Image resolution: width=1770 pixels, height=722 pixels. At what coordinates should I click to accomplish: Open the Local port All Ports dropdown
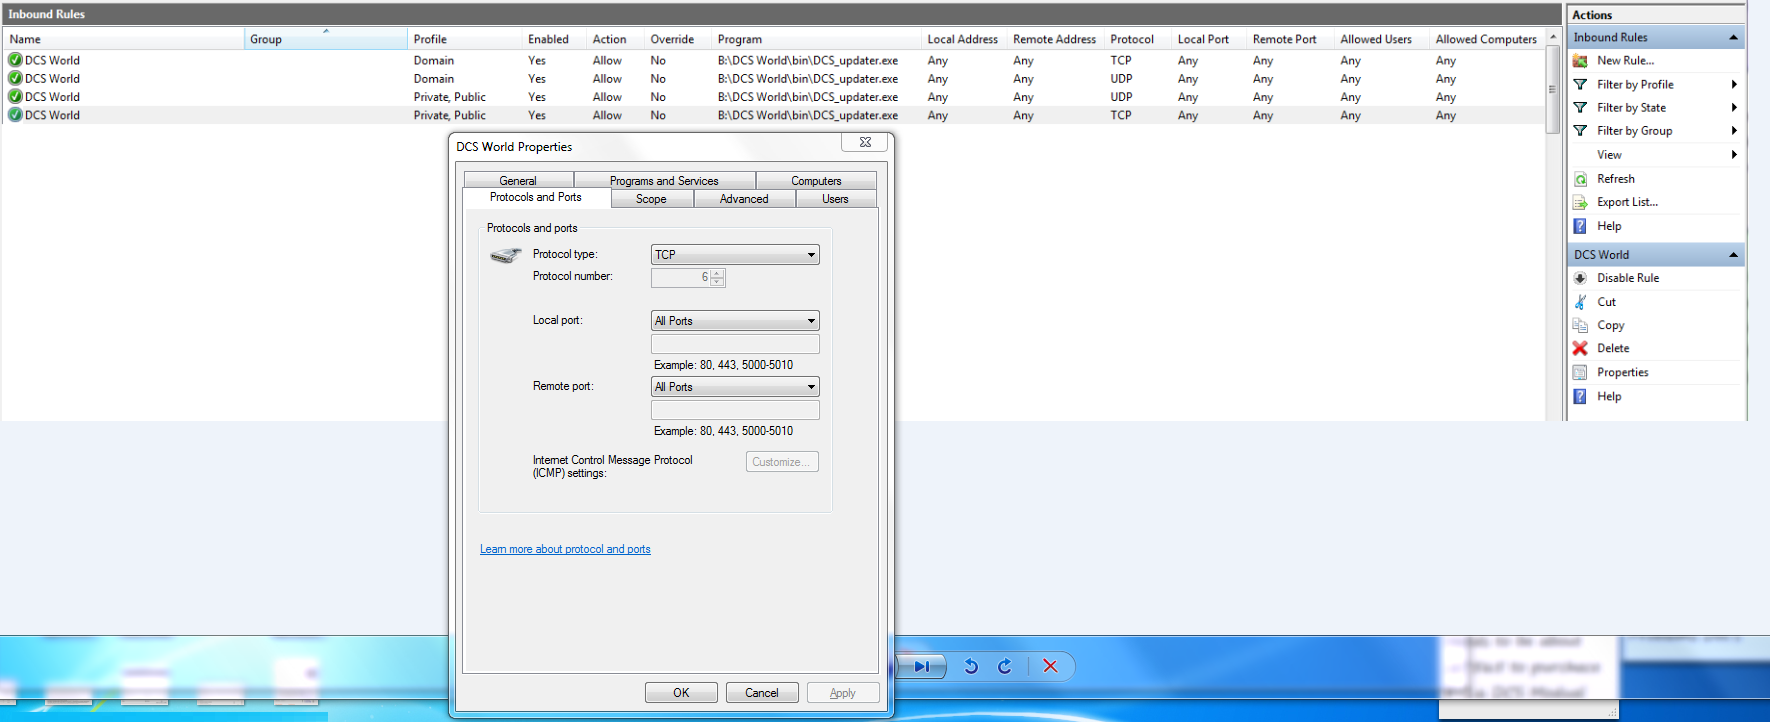[735, 321]
